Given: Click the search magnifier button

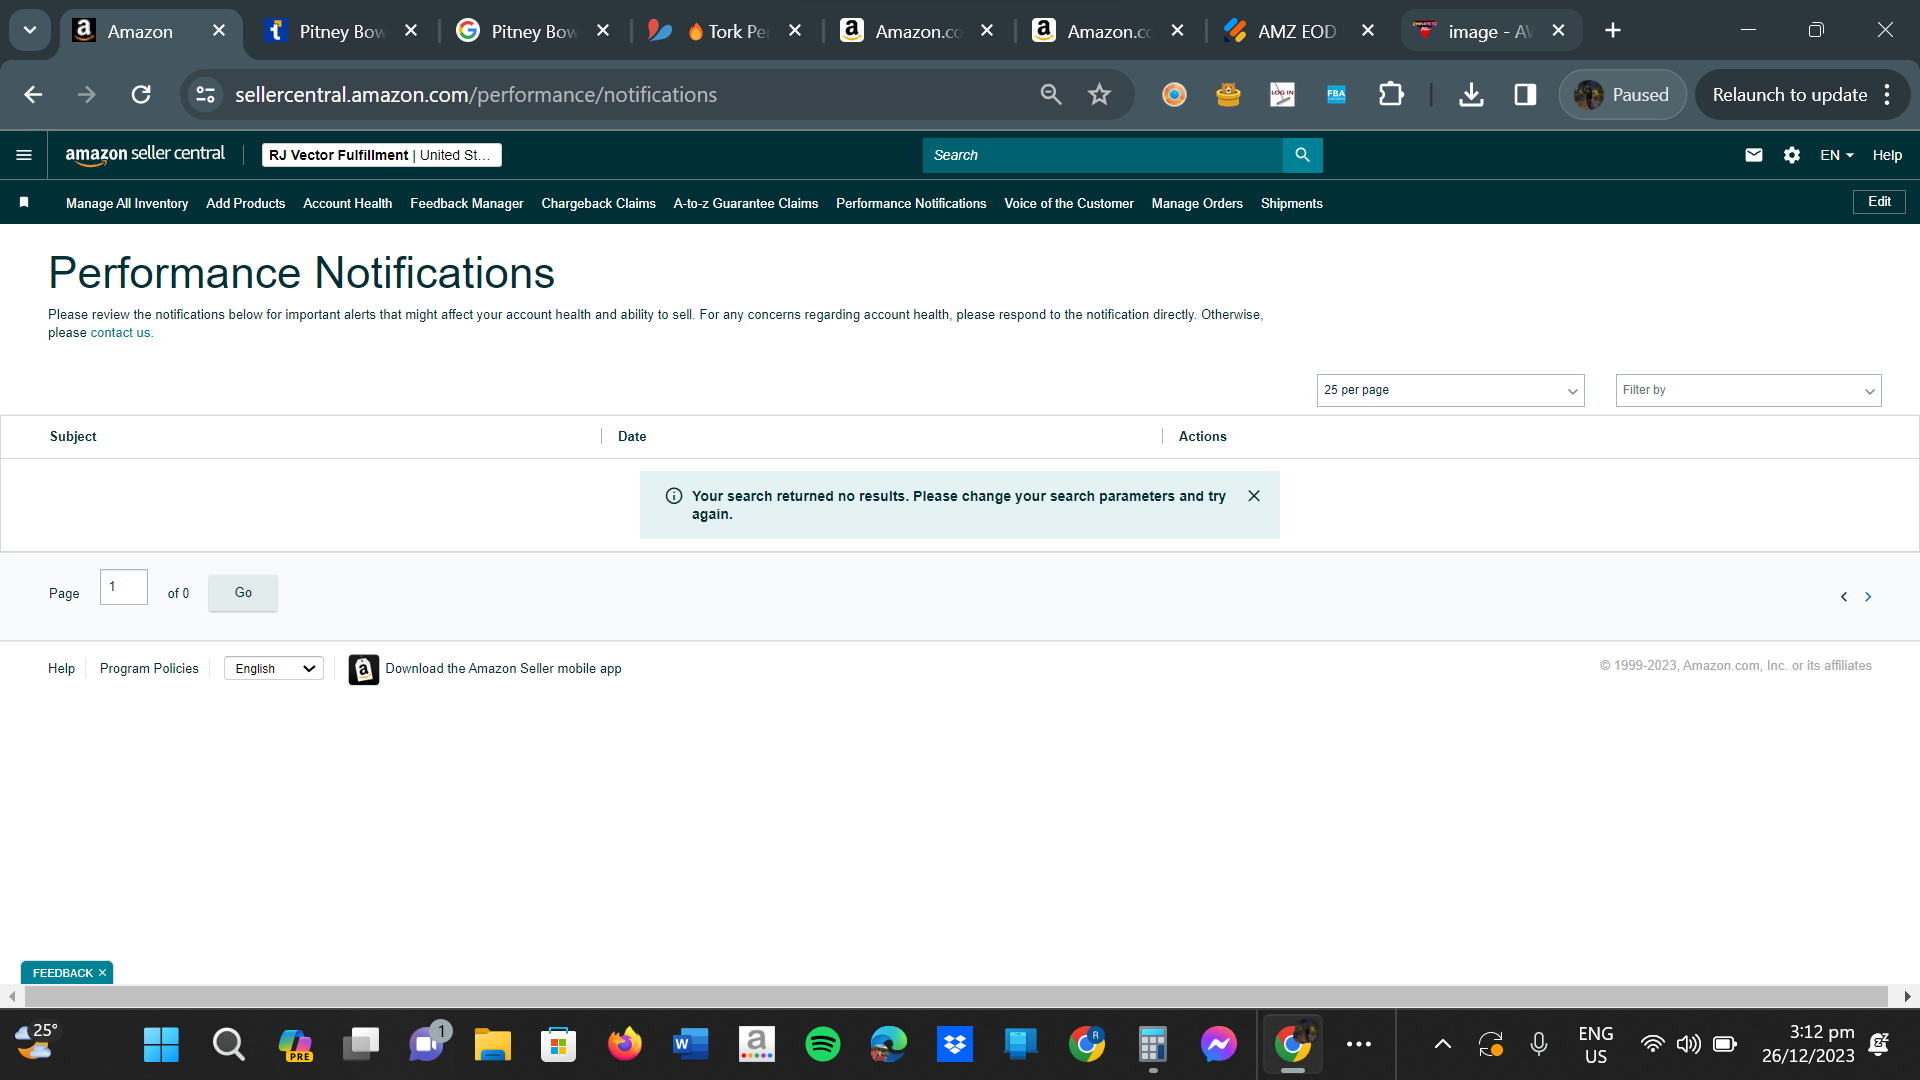Looking at the screenshot, I should (x=1302, y=155).
